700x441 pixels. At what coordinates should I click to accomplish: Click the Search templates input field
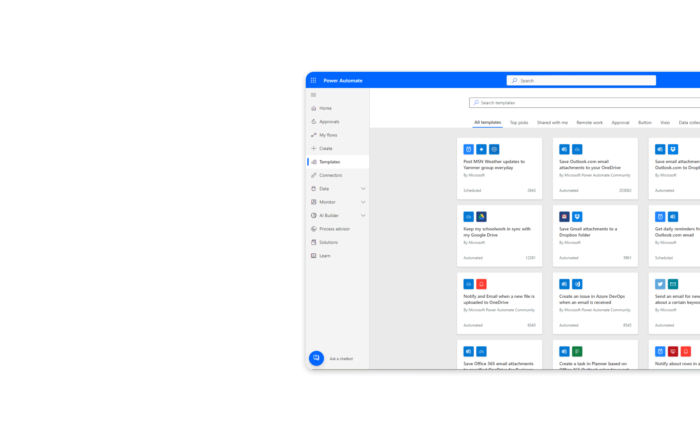pos(584,103)
